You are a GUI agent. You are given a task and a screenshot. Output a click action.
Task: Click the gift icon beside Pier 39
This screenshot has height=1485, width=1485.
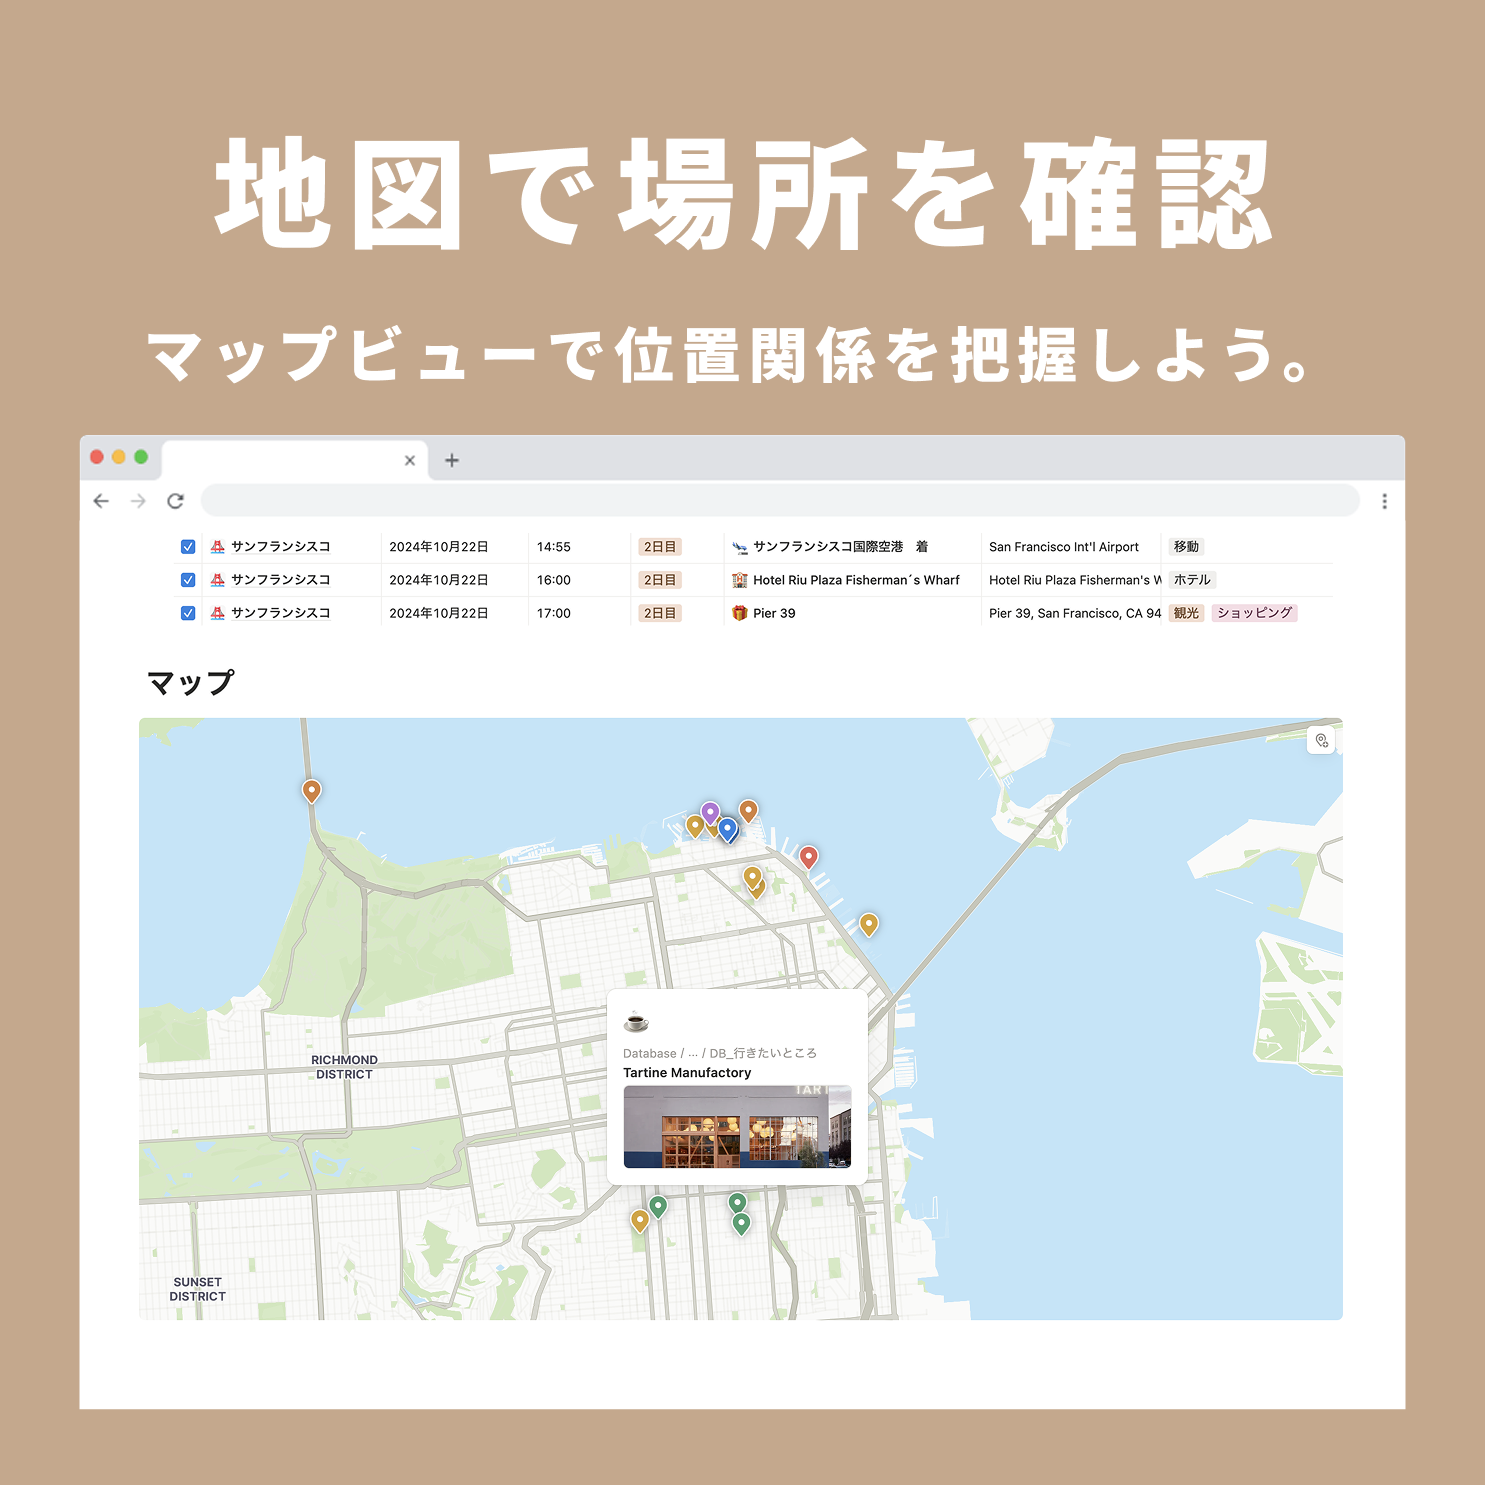click(739, 612)
